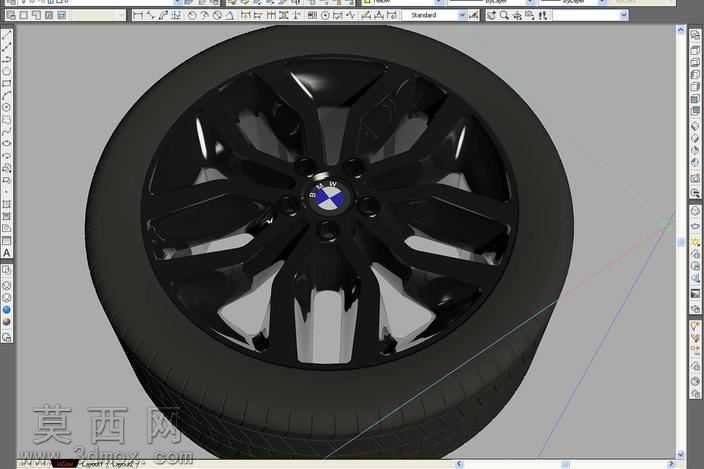Select the Spline drawing tool
Image resolution: width=704 pixels, height=469 pixels.
coord(7,130)
